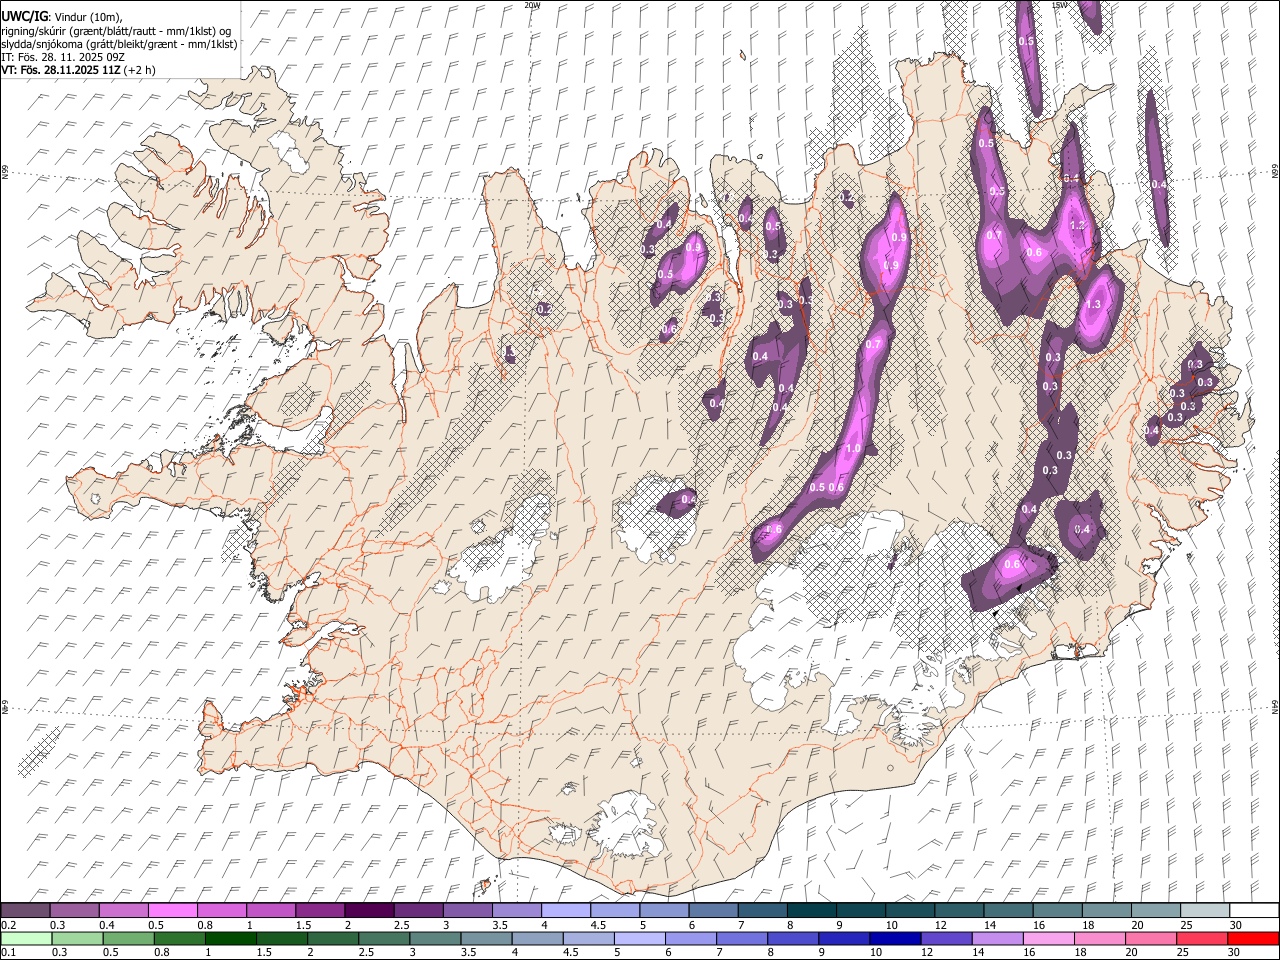Click the 'IT: Fös. 28. 11. 2025 09Z' line
The width and height of the screenshot is (1280, 960).
63,57
